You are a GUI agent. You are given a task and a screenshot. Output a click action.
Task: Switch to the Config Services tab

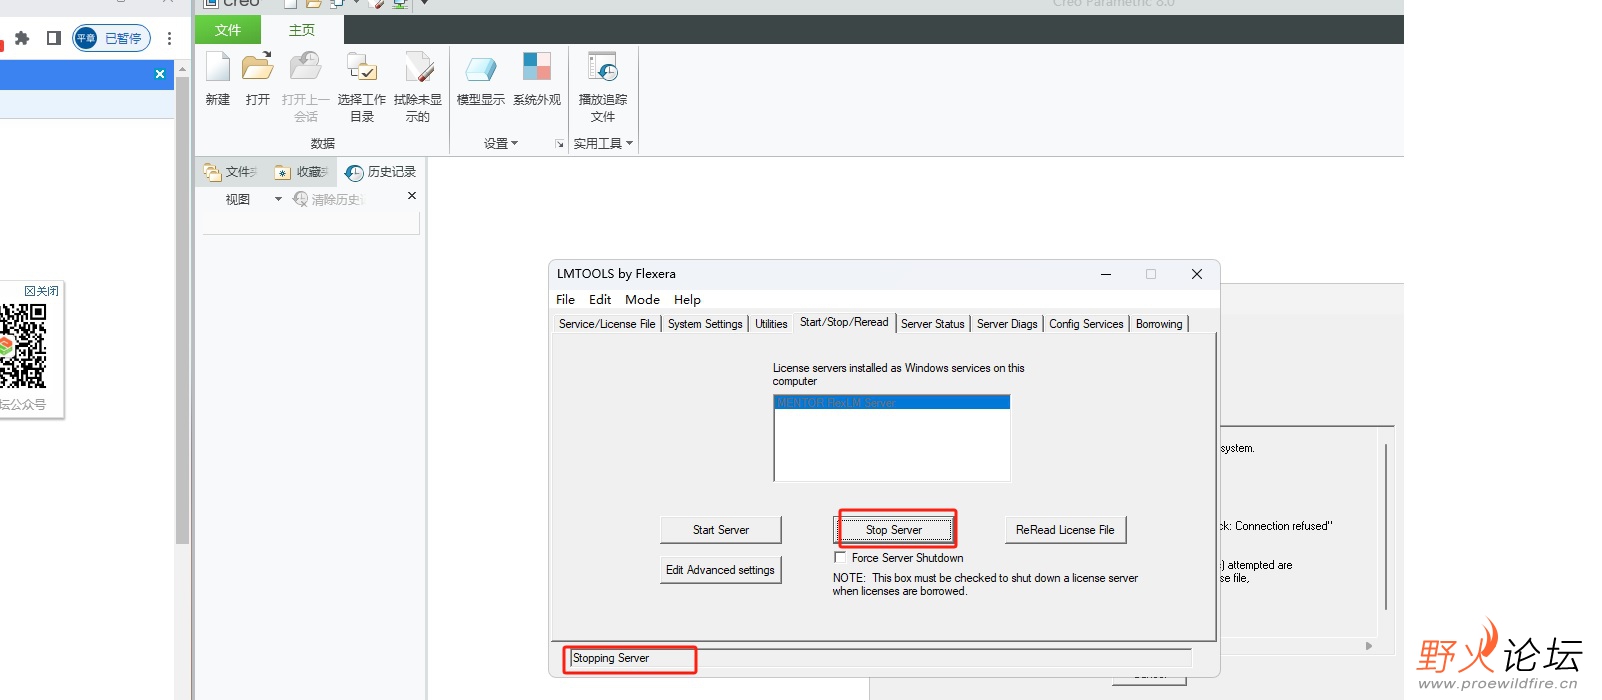coord(1086,324)
